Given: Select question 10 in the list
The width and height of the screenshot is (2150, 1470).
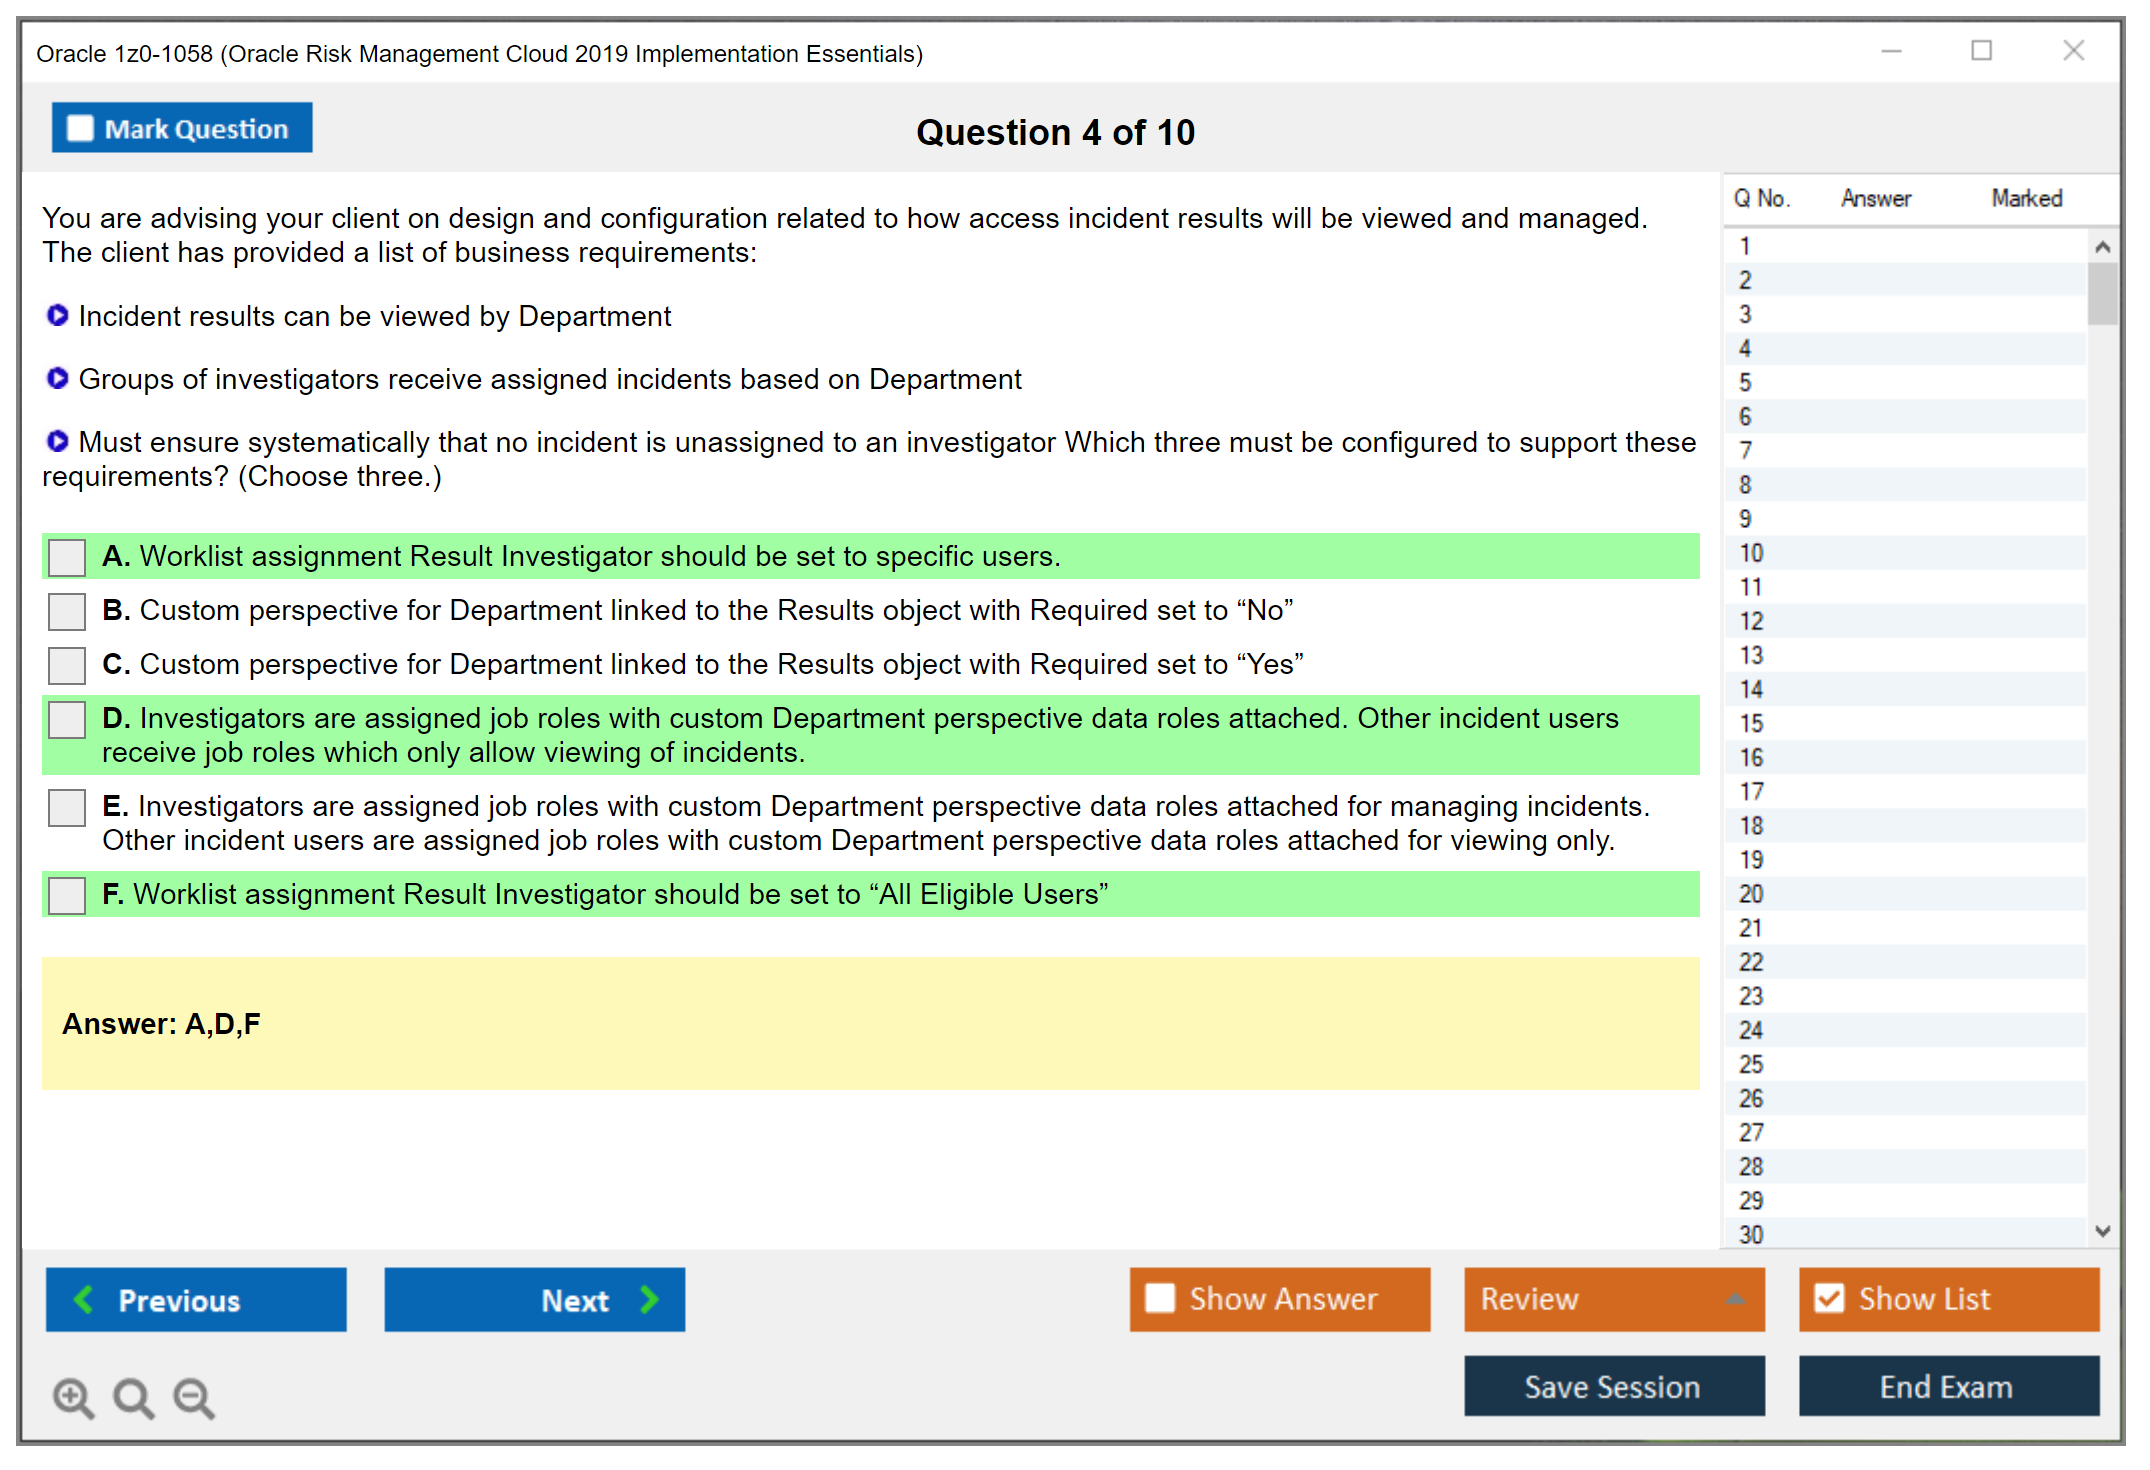Looking at the screenshot, I should point(1751,553).
